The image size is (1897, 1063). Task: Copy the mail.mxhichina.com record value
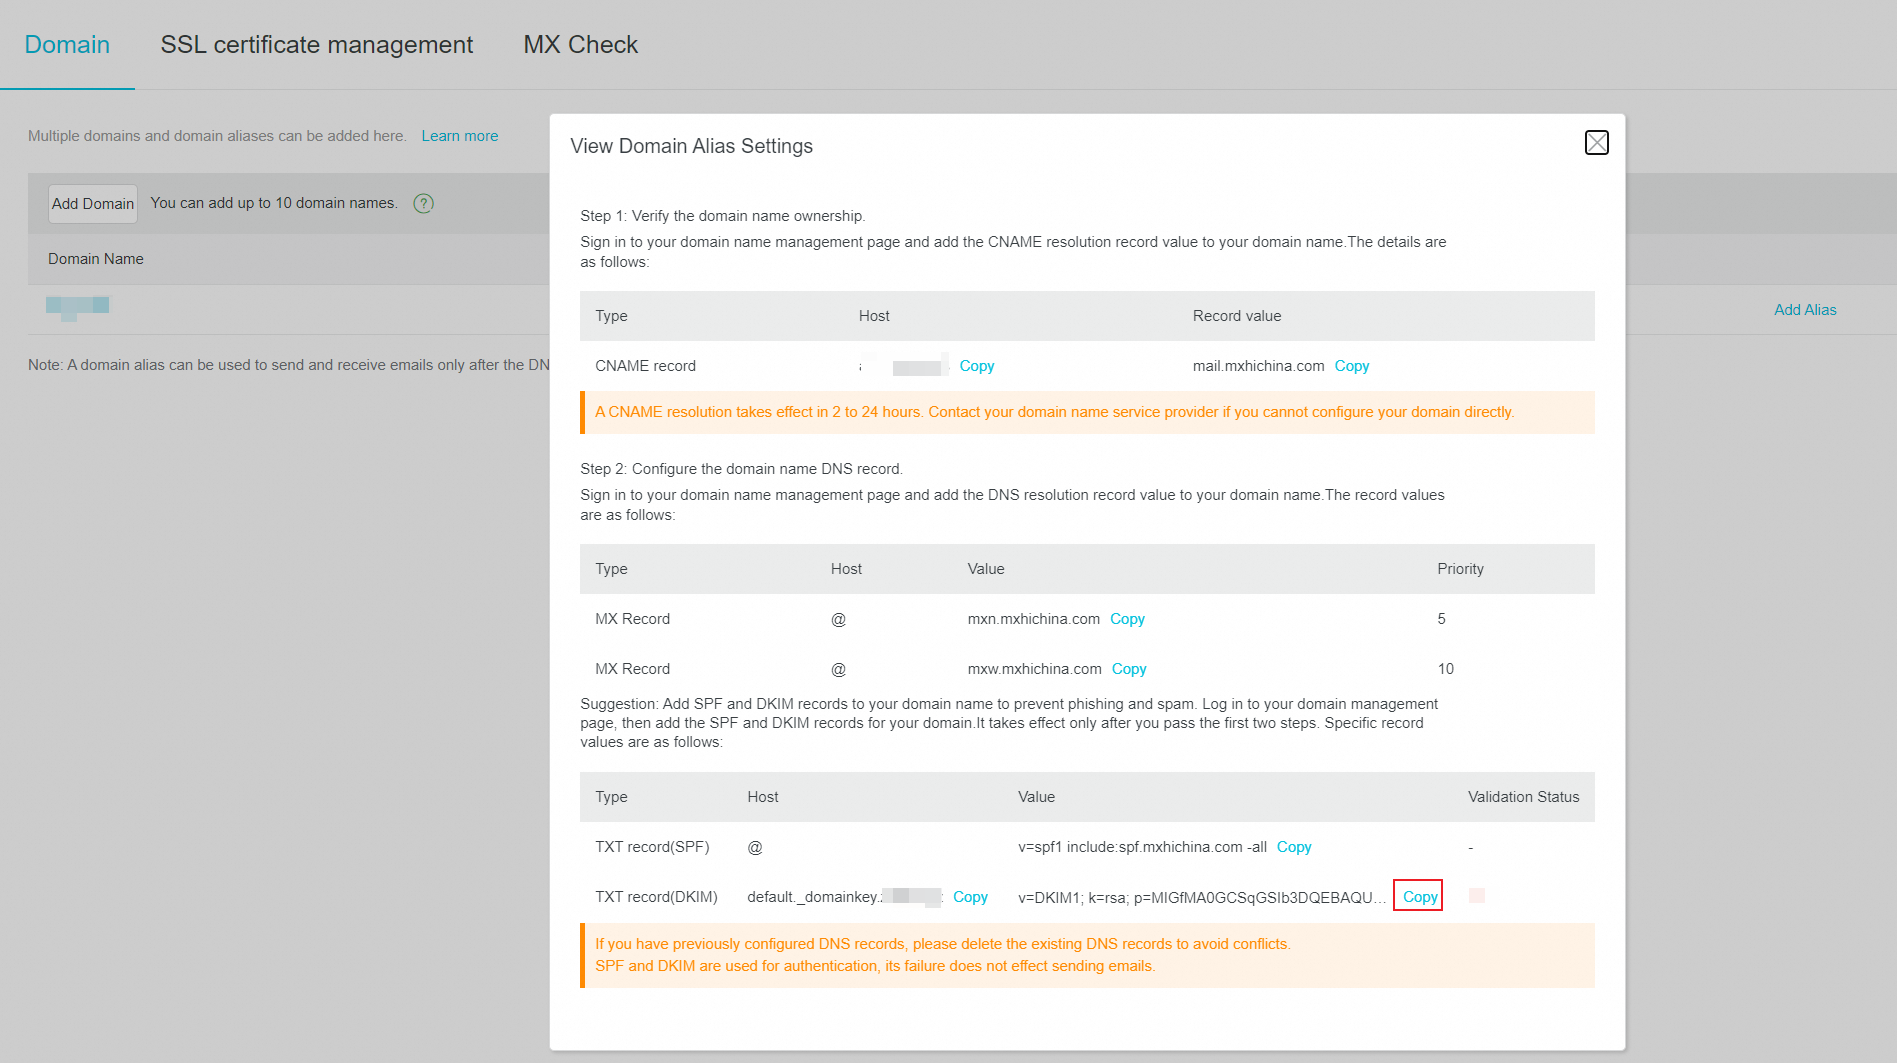(x=1351, y=366)
